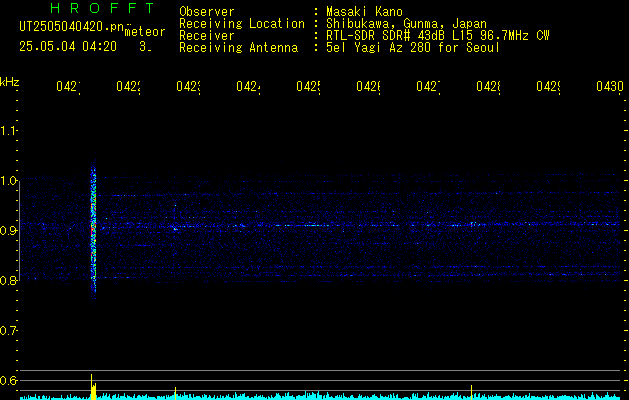Click the 0.9 kHz axis label
The height and width of the screenshot is (400, 629).
[8, 231]
